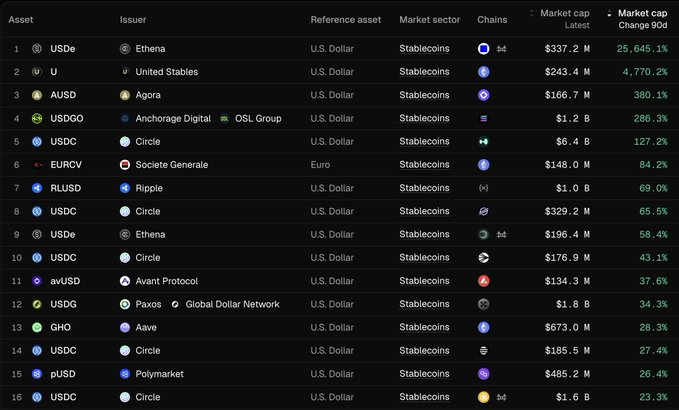Click the chain icon in the USDGO row

click(x=484, y=118)
